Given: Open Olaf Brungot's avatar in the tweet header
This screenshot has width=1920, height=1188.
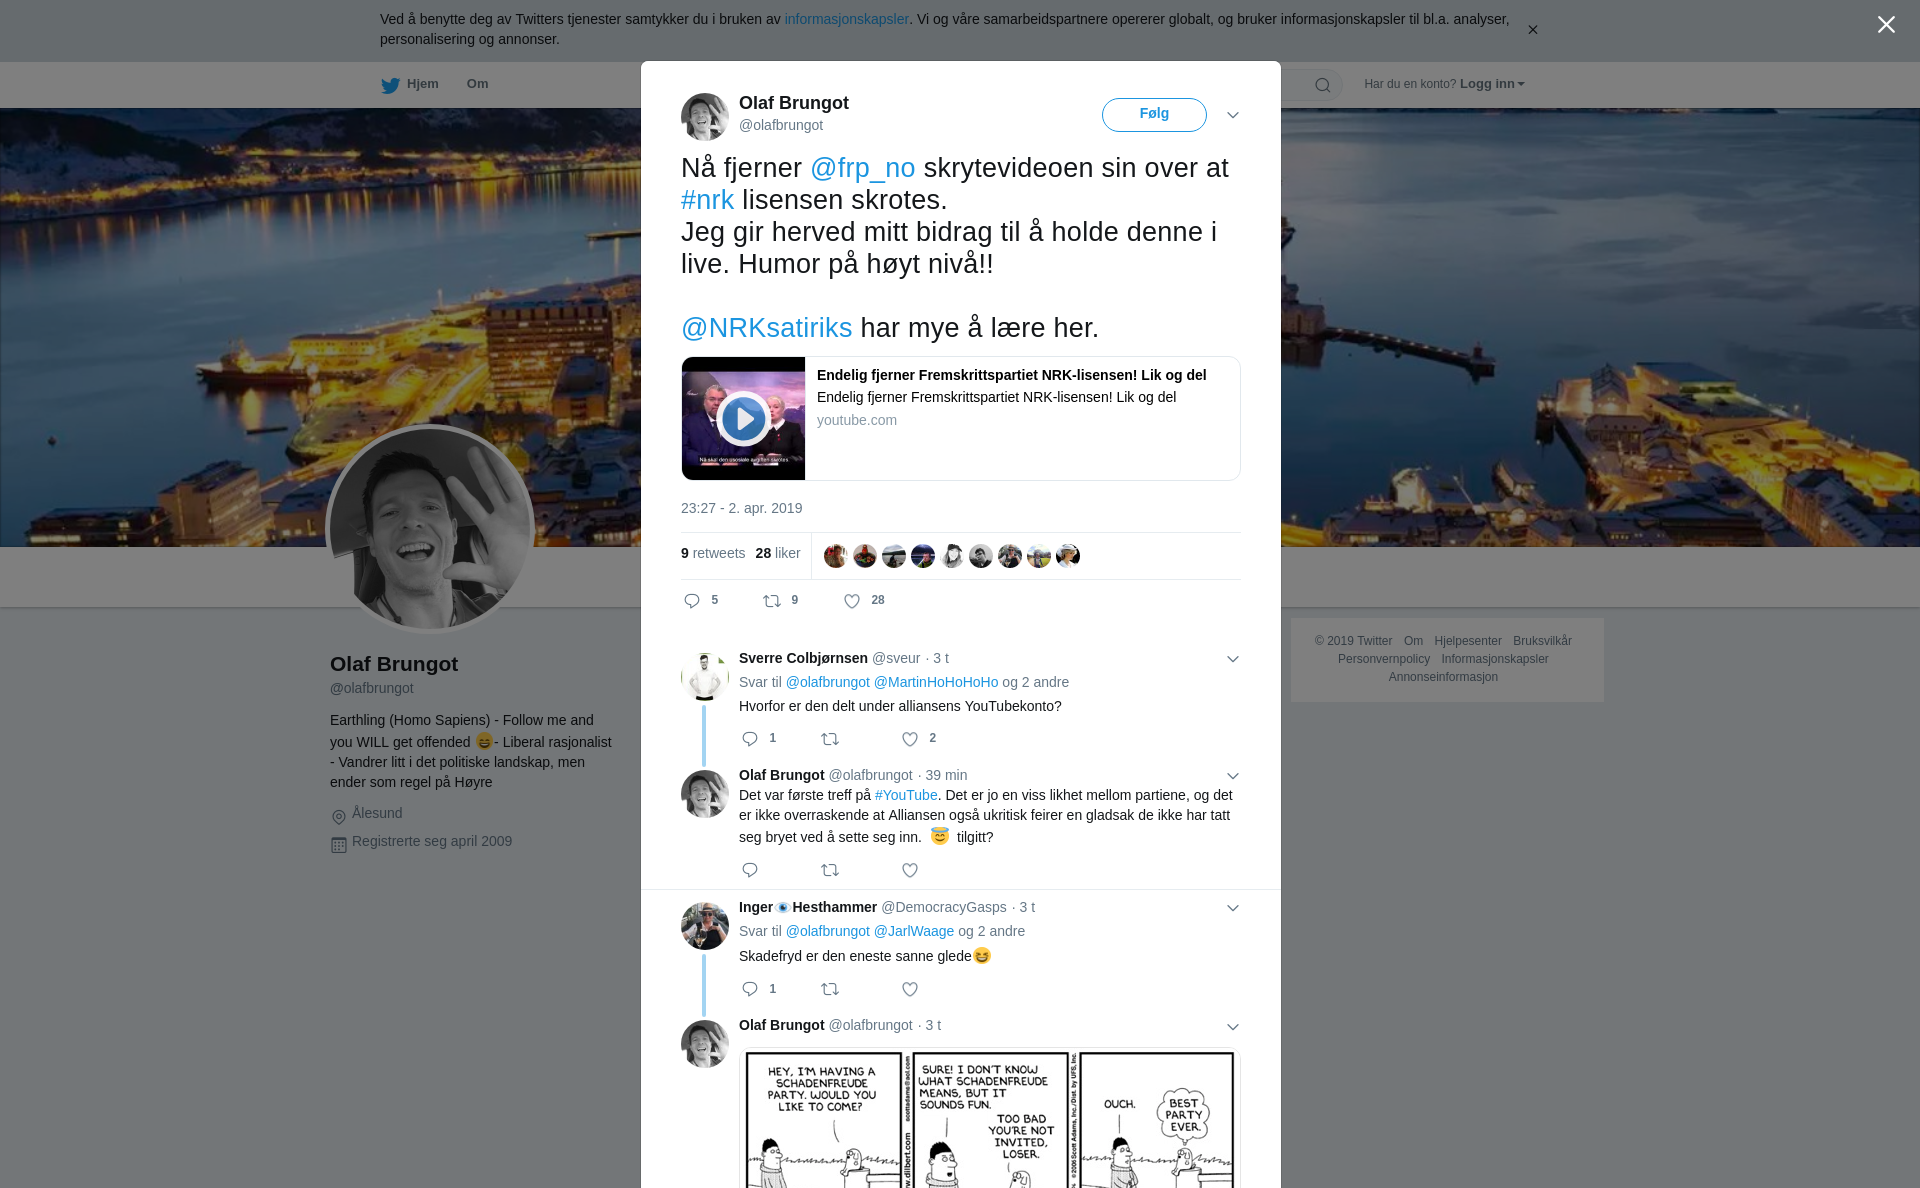Looking at the screenshot, I should coord(705,117).
